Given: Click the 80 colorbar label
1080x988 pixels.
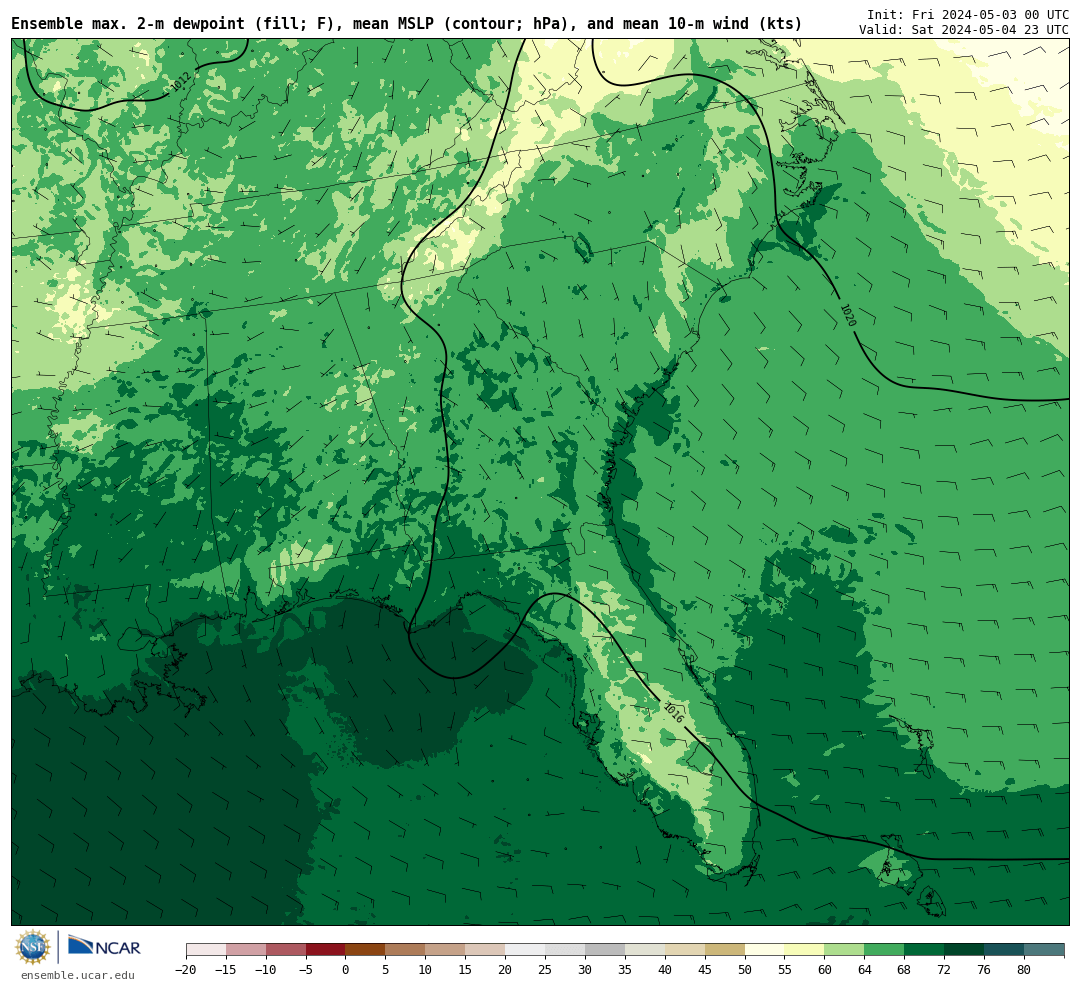Looking at the screenshot, I should (1024, 970).
